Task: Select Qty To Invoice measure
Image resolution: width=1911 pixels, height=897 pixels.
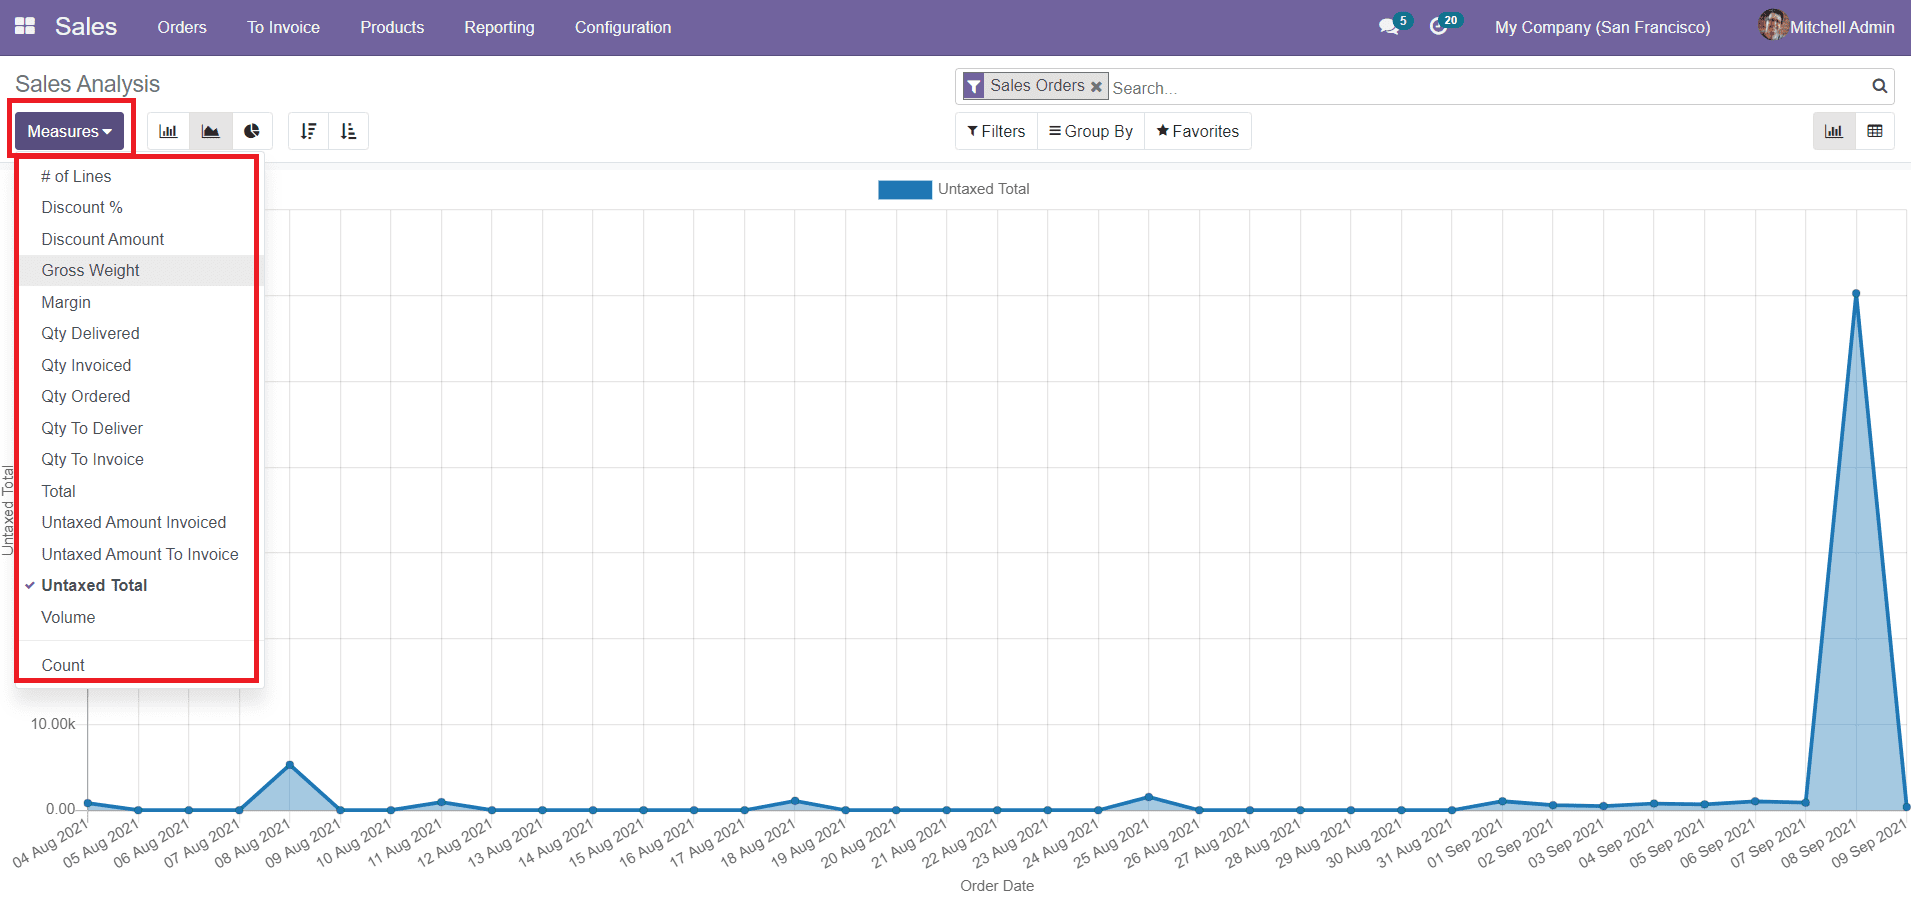Action: [140, 459]
